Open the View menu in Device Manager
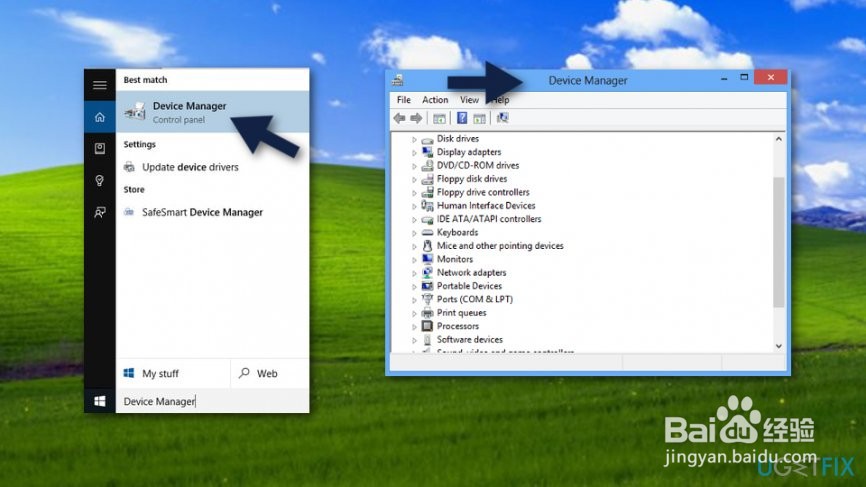The height and width of the screenshot is (487, 866). [469, 100]
